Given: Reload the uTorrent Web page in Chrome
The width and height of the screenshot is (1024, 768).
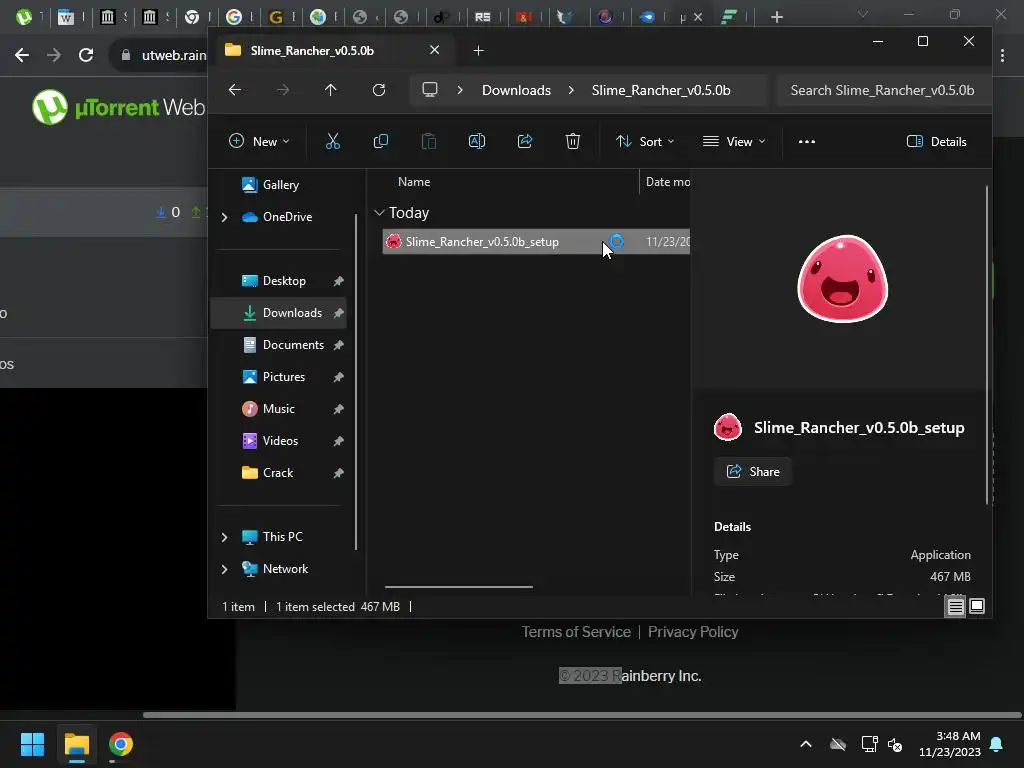Looking at the screenshot, I should 86,55.
